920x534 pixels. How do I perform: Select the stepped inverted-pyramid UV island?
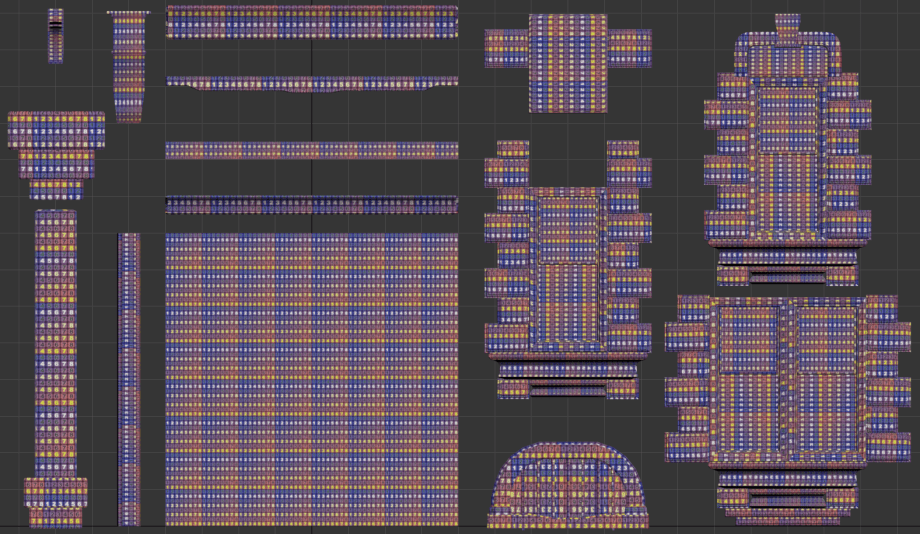[56, 155]
